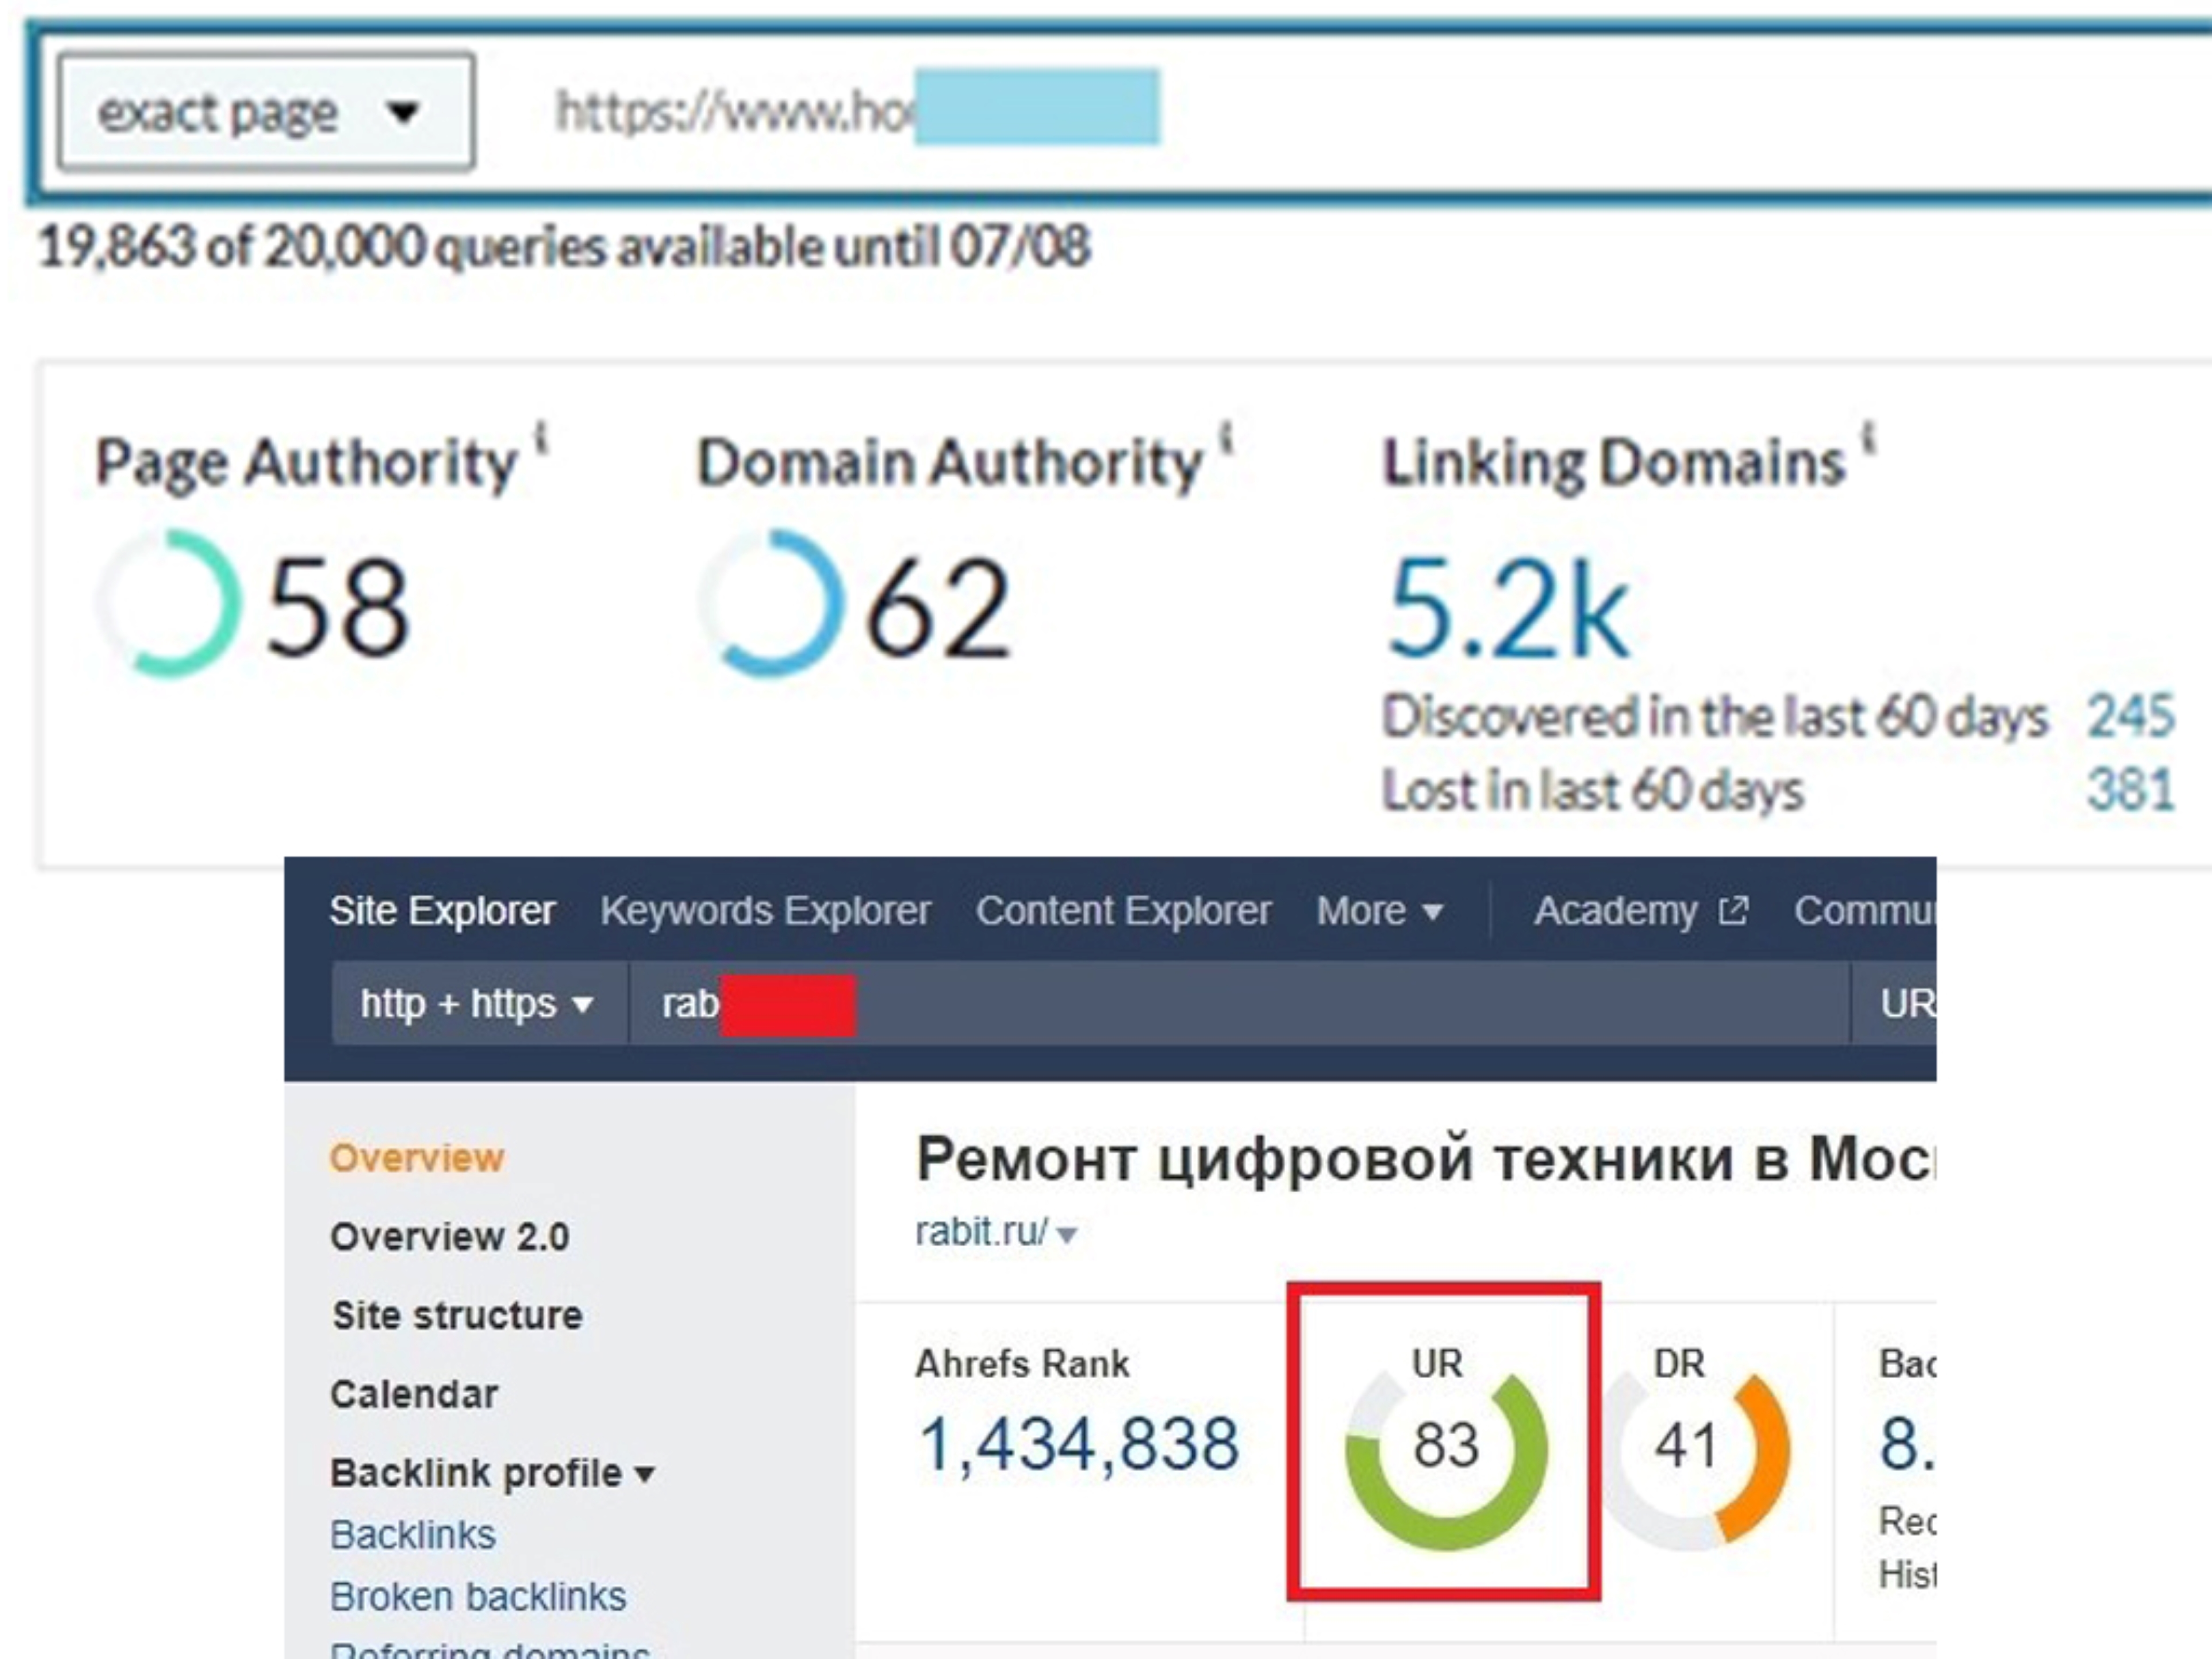The height and width of the screenshot is (1659, 2212).
Task: Click info icon next to Linking Domains
Action: point(1868,438)
